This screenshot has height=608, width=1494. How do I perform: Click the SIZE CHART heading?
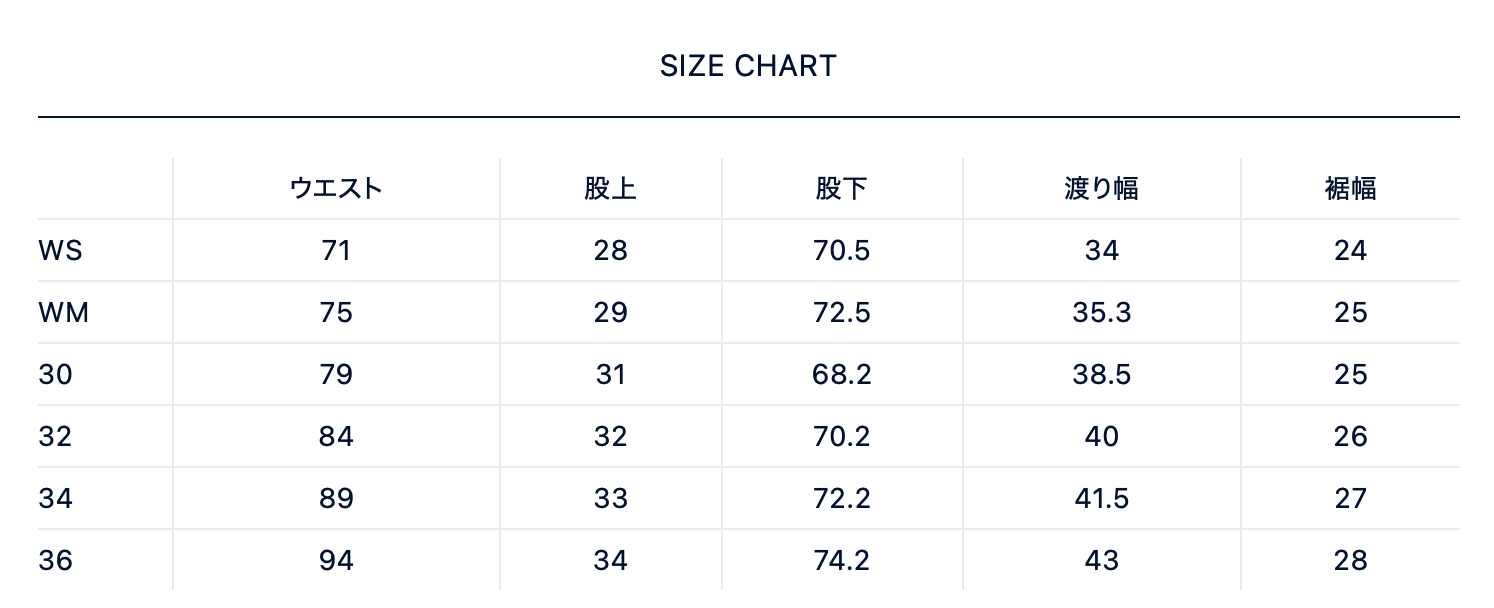(x=747, y=66)
